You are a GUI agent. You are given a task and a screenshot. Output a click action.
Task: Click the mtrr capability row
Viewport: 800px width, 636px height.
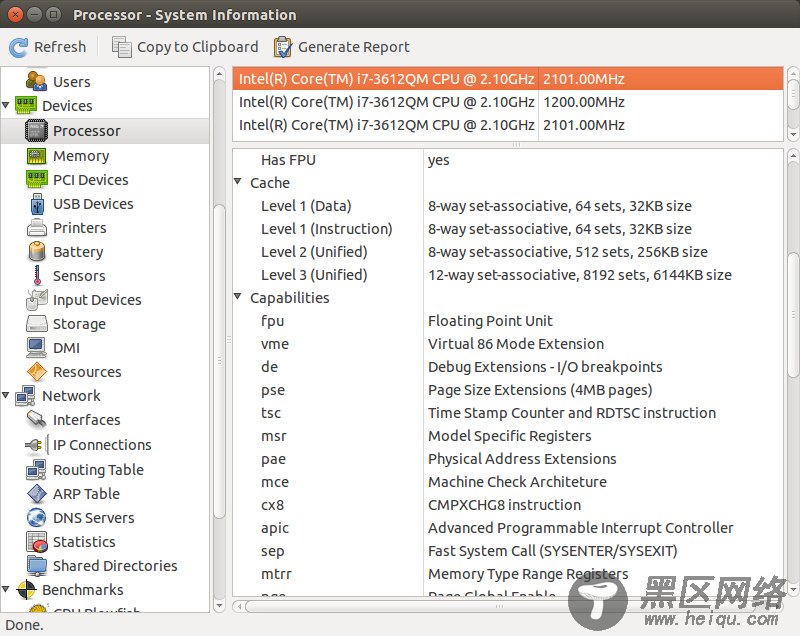(508, 574)
